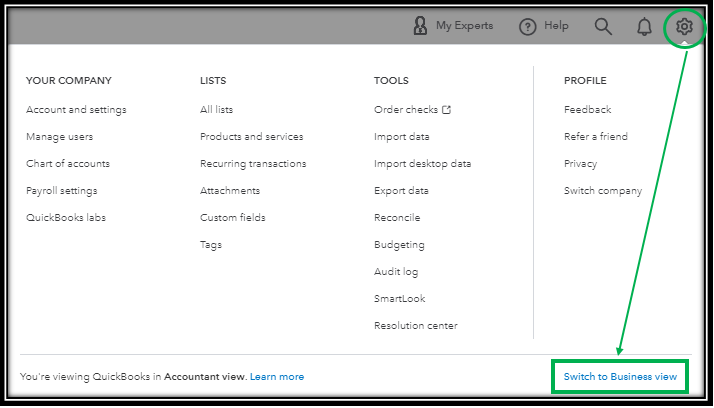
Task: Open Chart of accounts
Action: click(68, 163)
